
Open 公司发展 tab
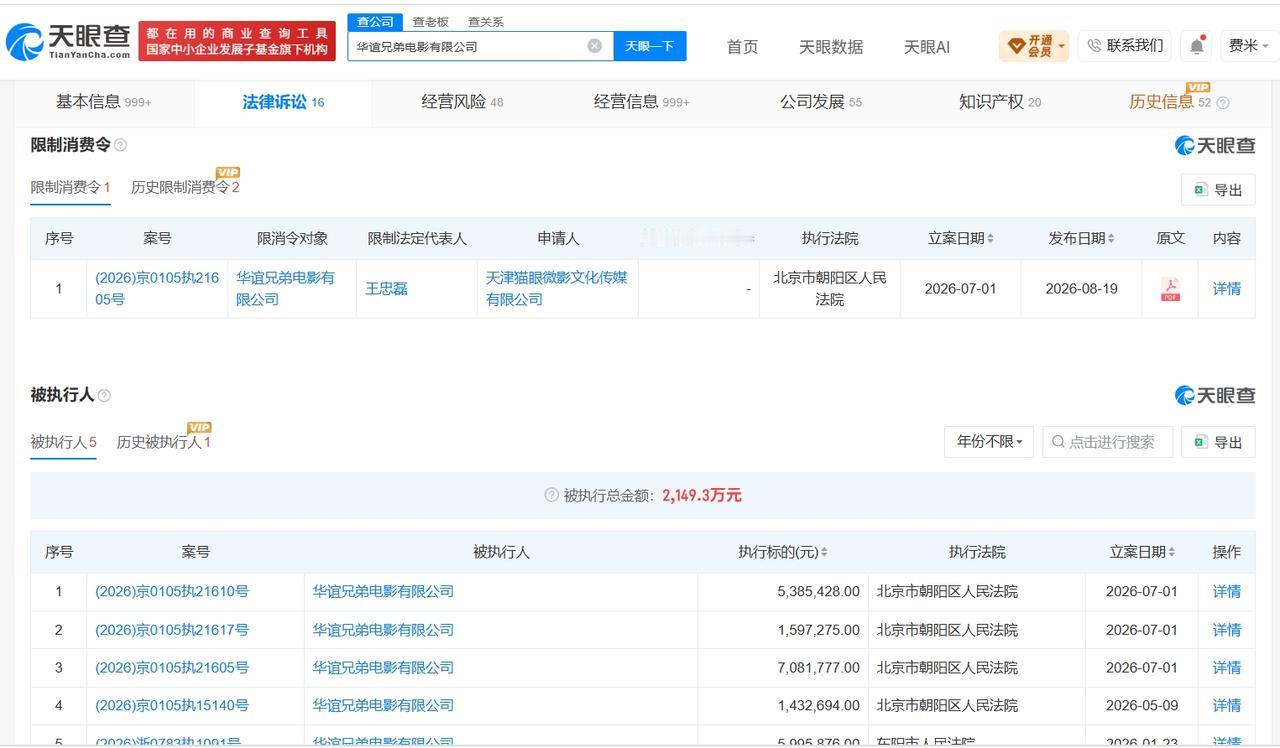tap(820, 102)
